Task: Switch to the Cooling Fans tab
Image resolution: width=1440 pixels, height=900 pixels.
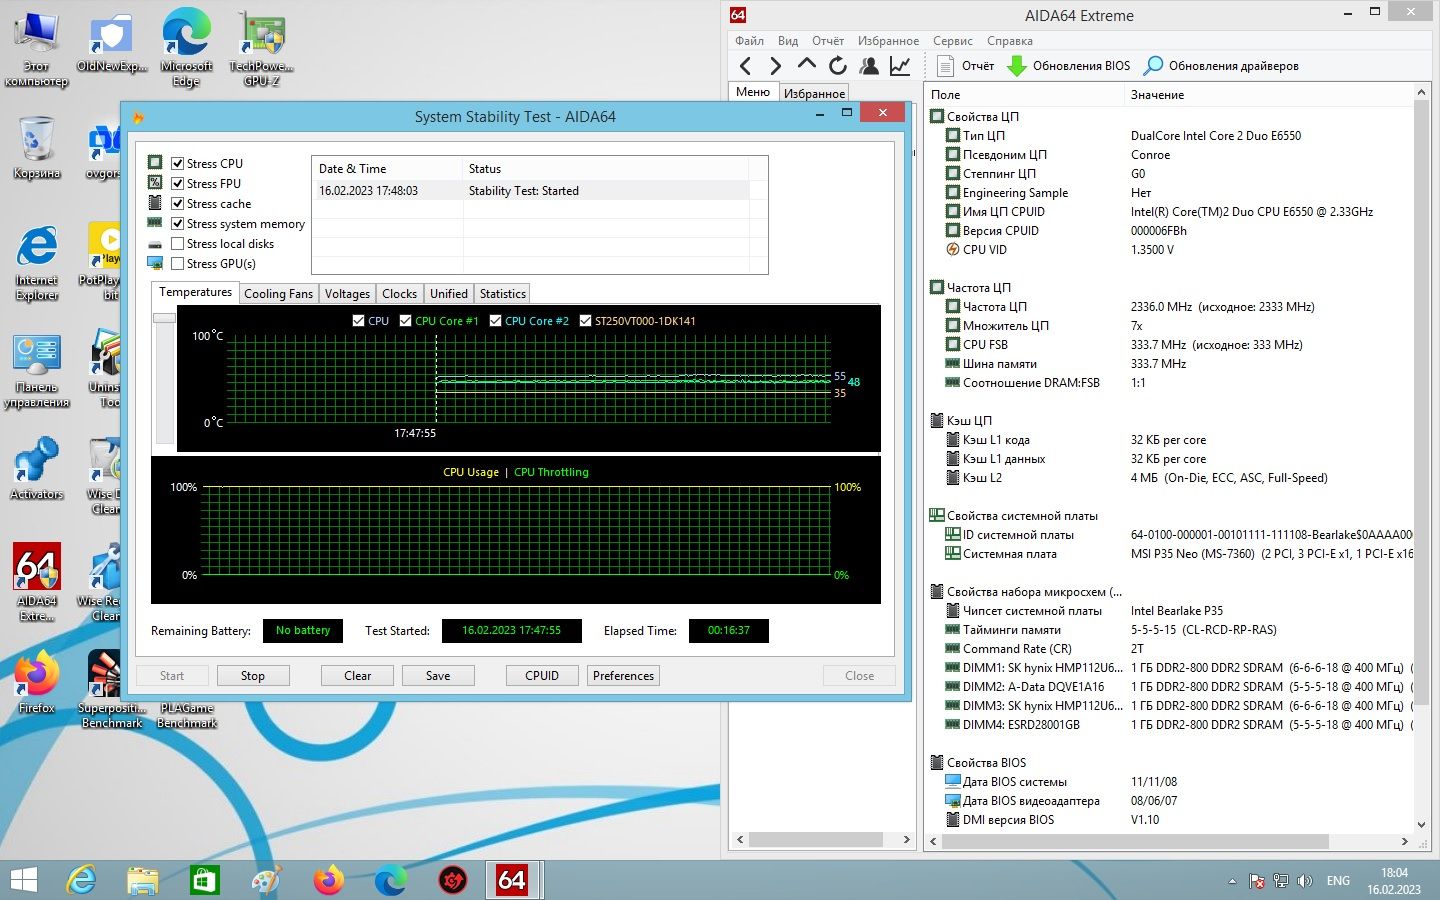Action: coord(278,294)
